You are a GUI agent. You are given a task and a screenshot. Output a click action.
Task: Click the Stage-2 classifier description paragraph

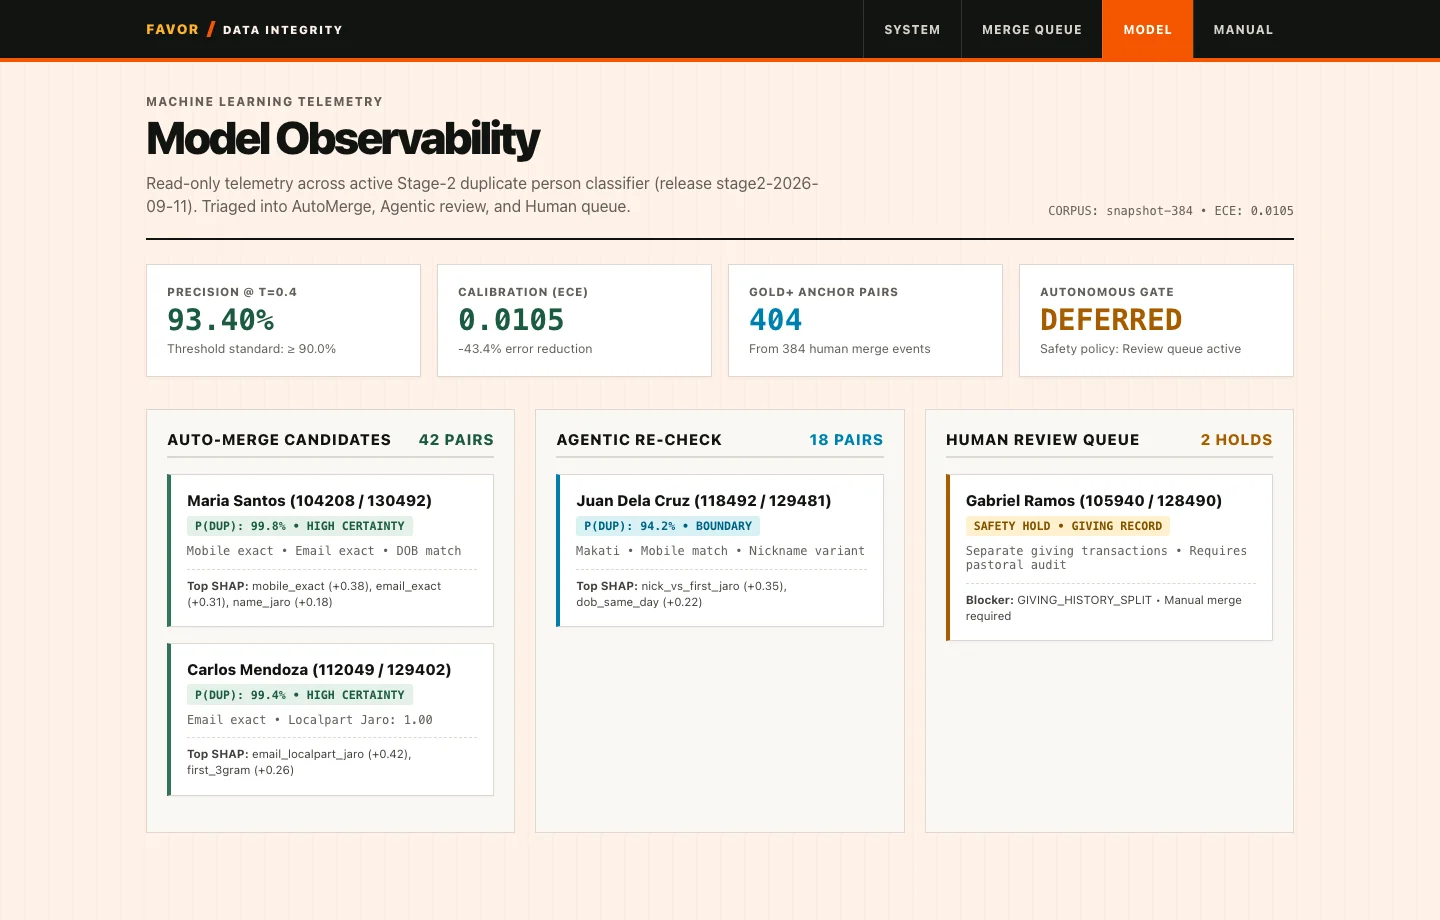482,195
